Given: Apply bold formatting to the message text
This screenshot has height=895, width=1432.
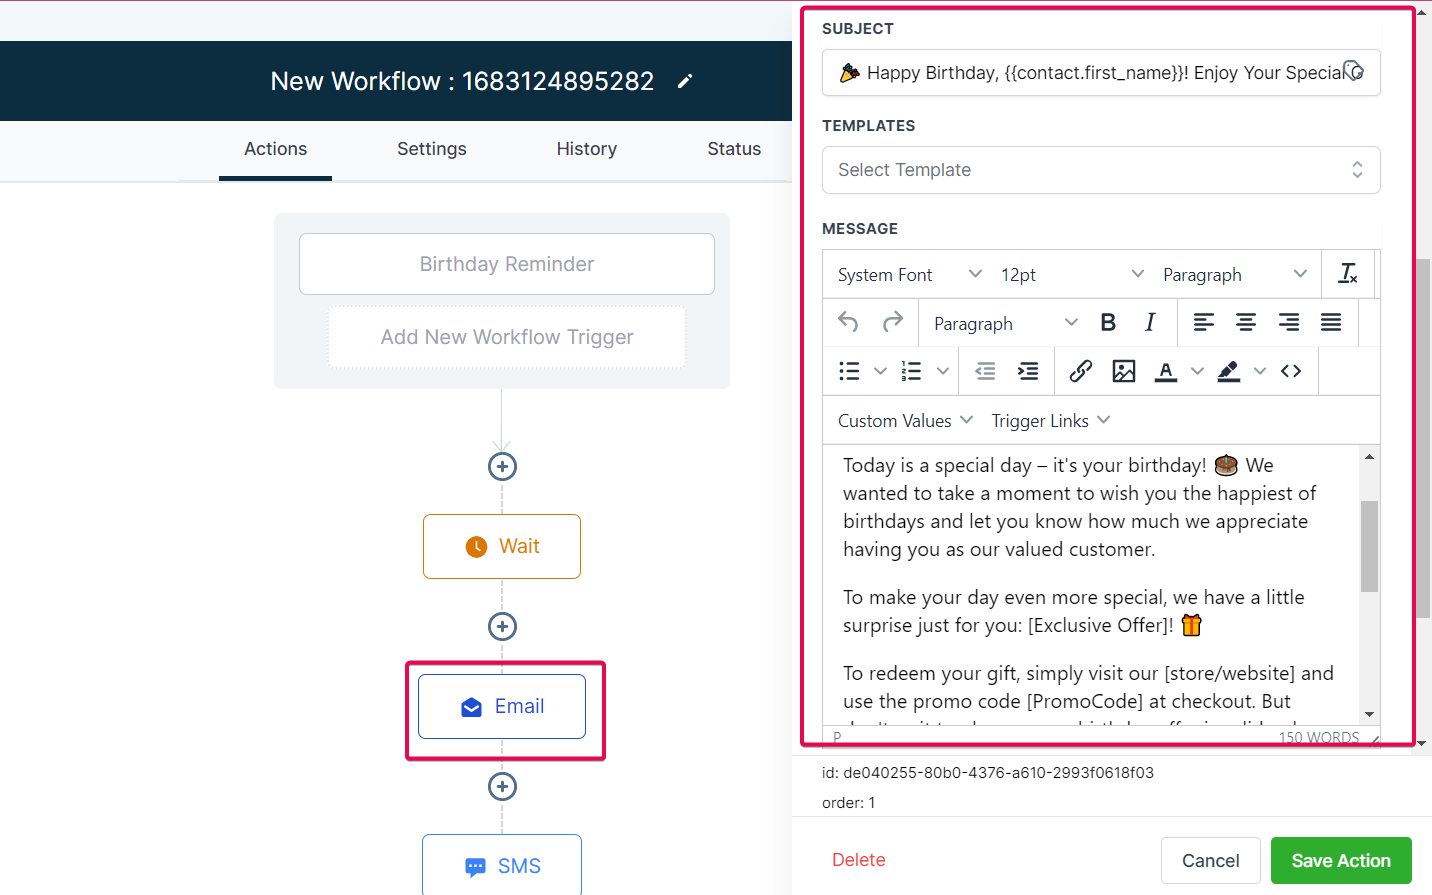Looking at the screenshot, I should [1107, 322].
